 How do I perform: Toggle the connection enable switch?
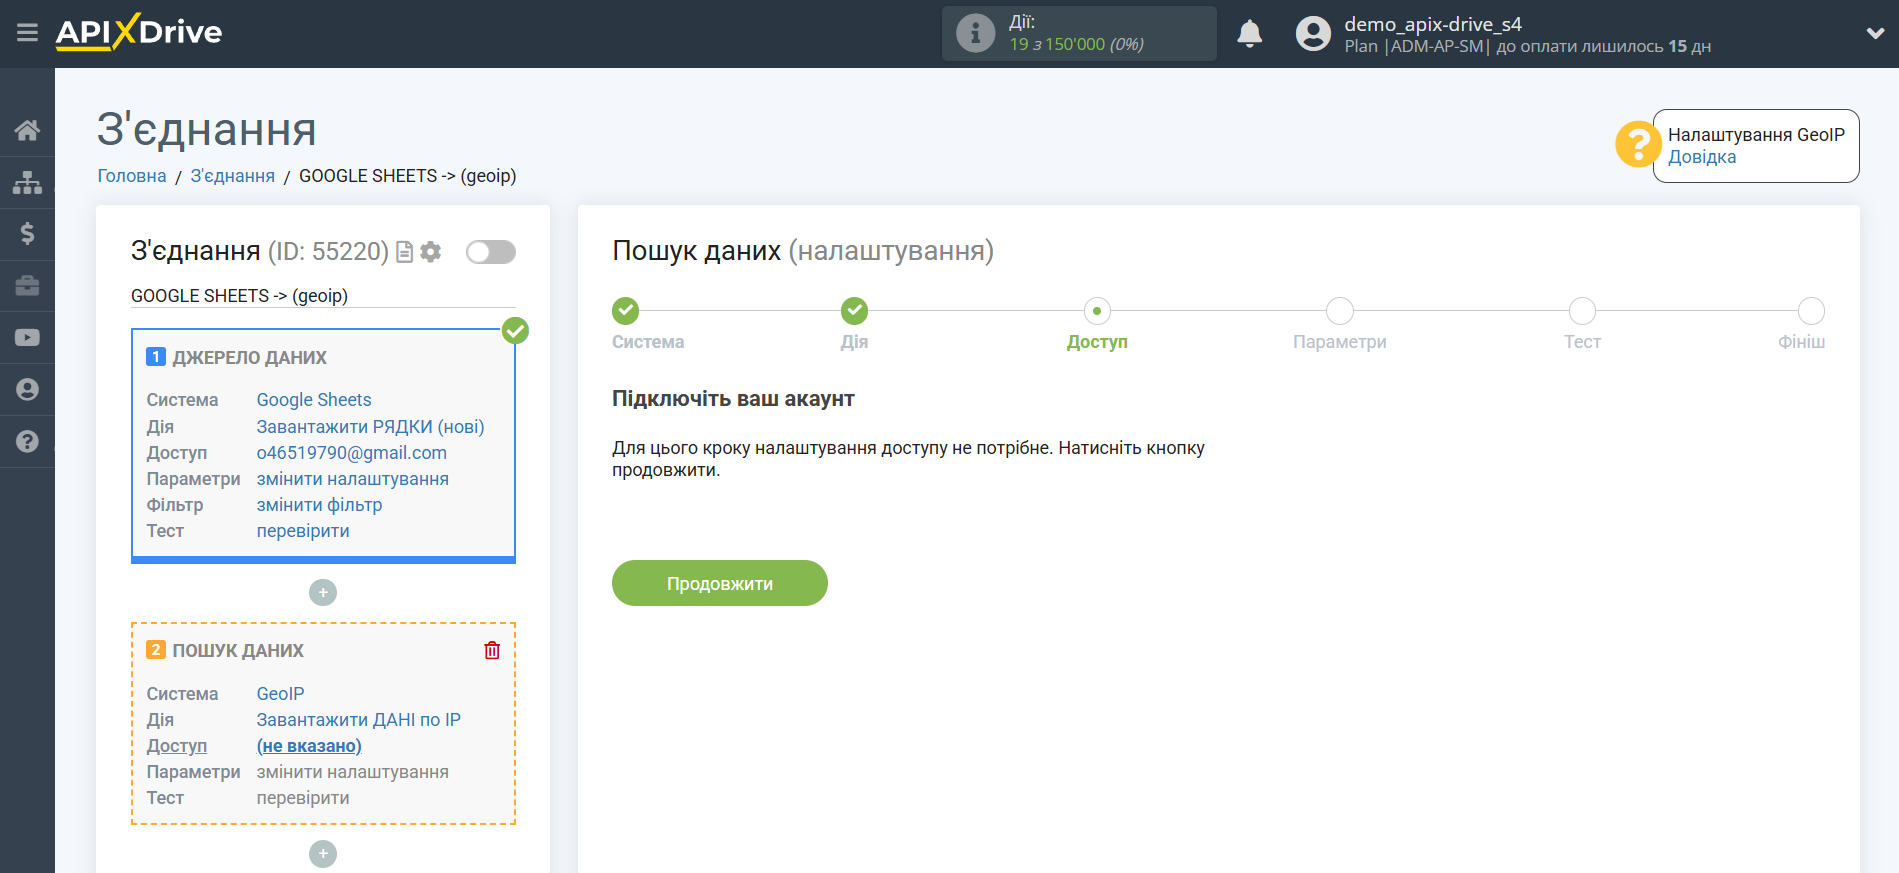(x=490, y=252)
